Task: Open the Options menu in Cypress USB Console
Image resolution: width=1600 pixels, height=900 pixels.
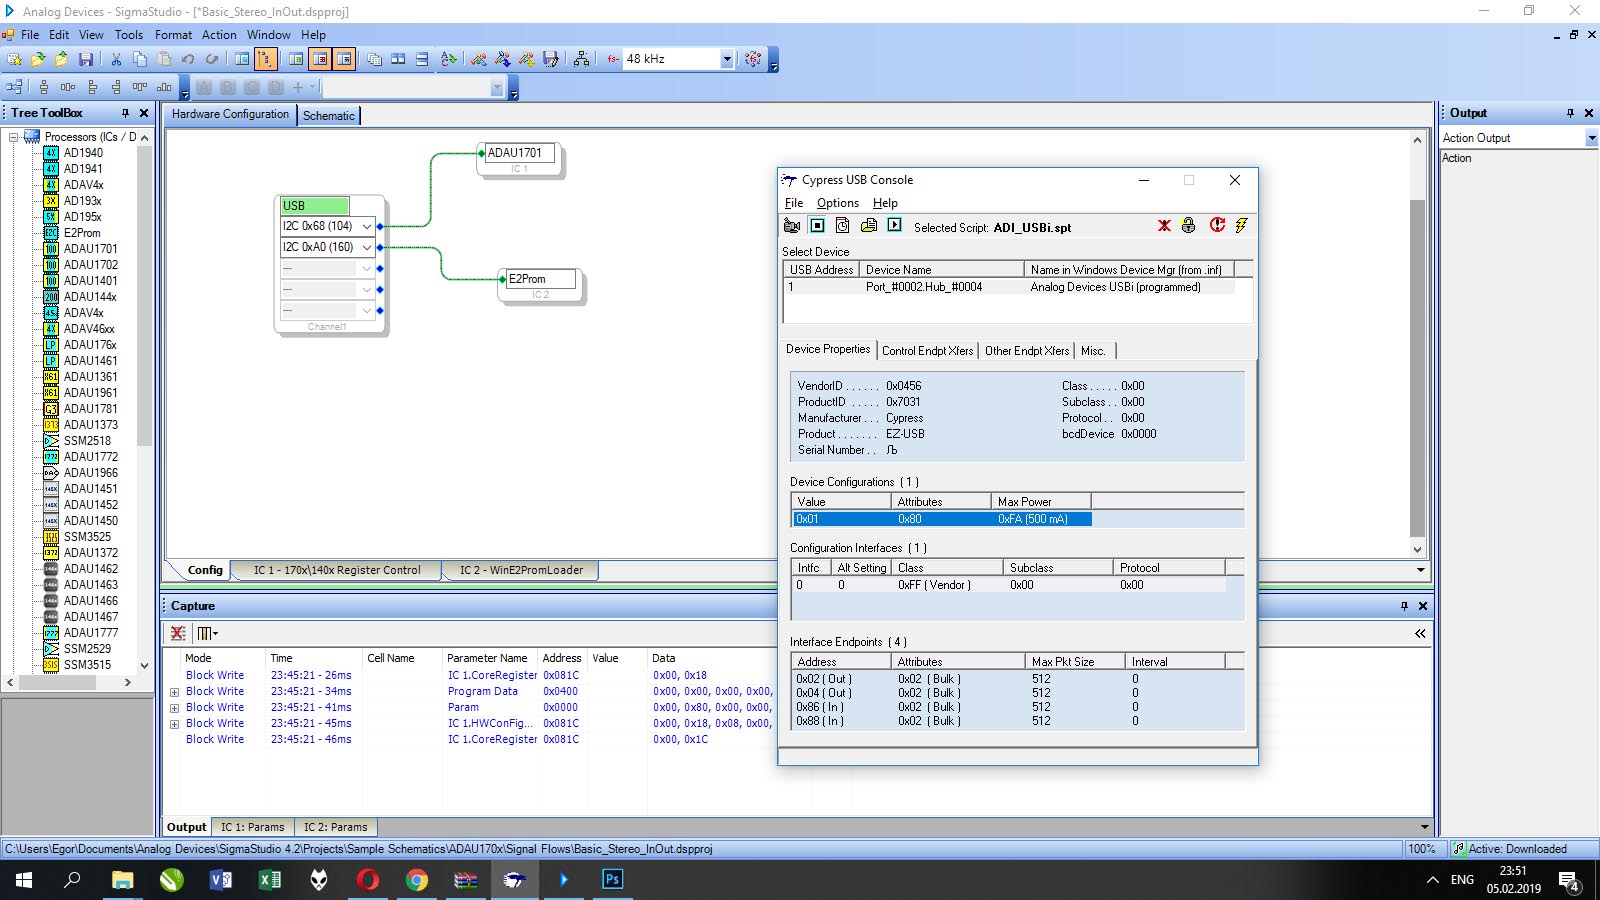Action: [x=837, y=203]
